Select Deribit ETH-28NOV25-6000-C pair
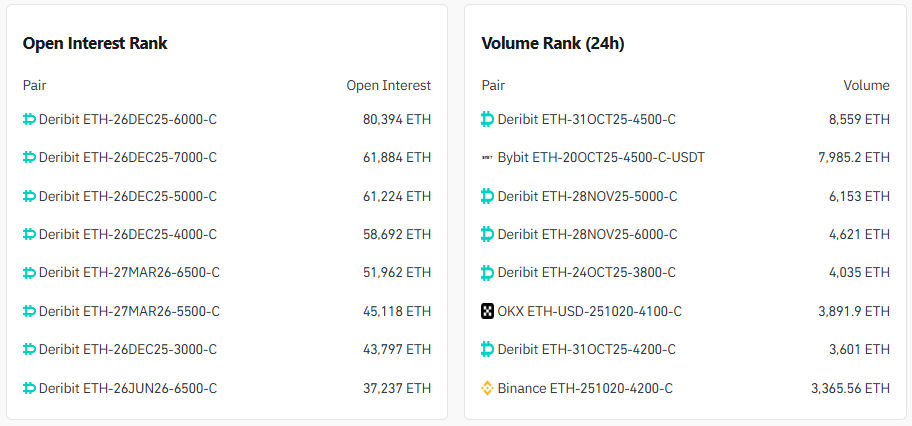The width and height of the screenshot is (912, 426). 587,235
